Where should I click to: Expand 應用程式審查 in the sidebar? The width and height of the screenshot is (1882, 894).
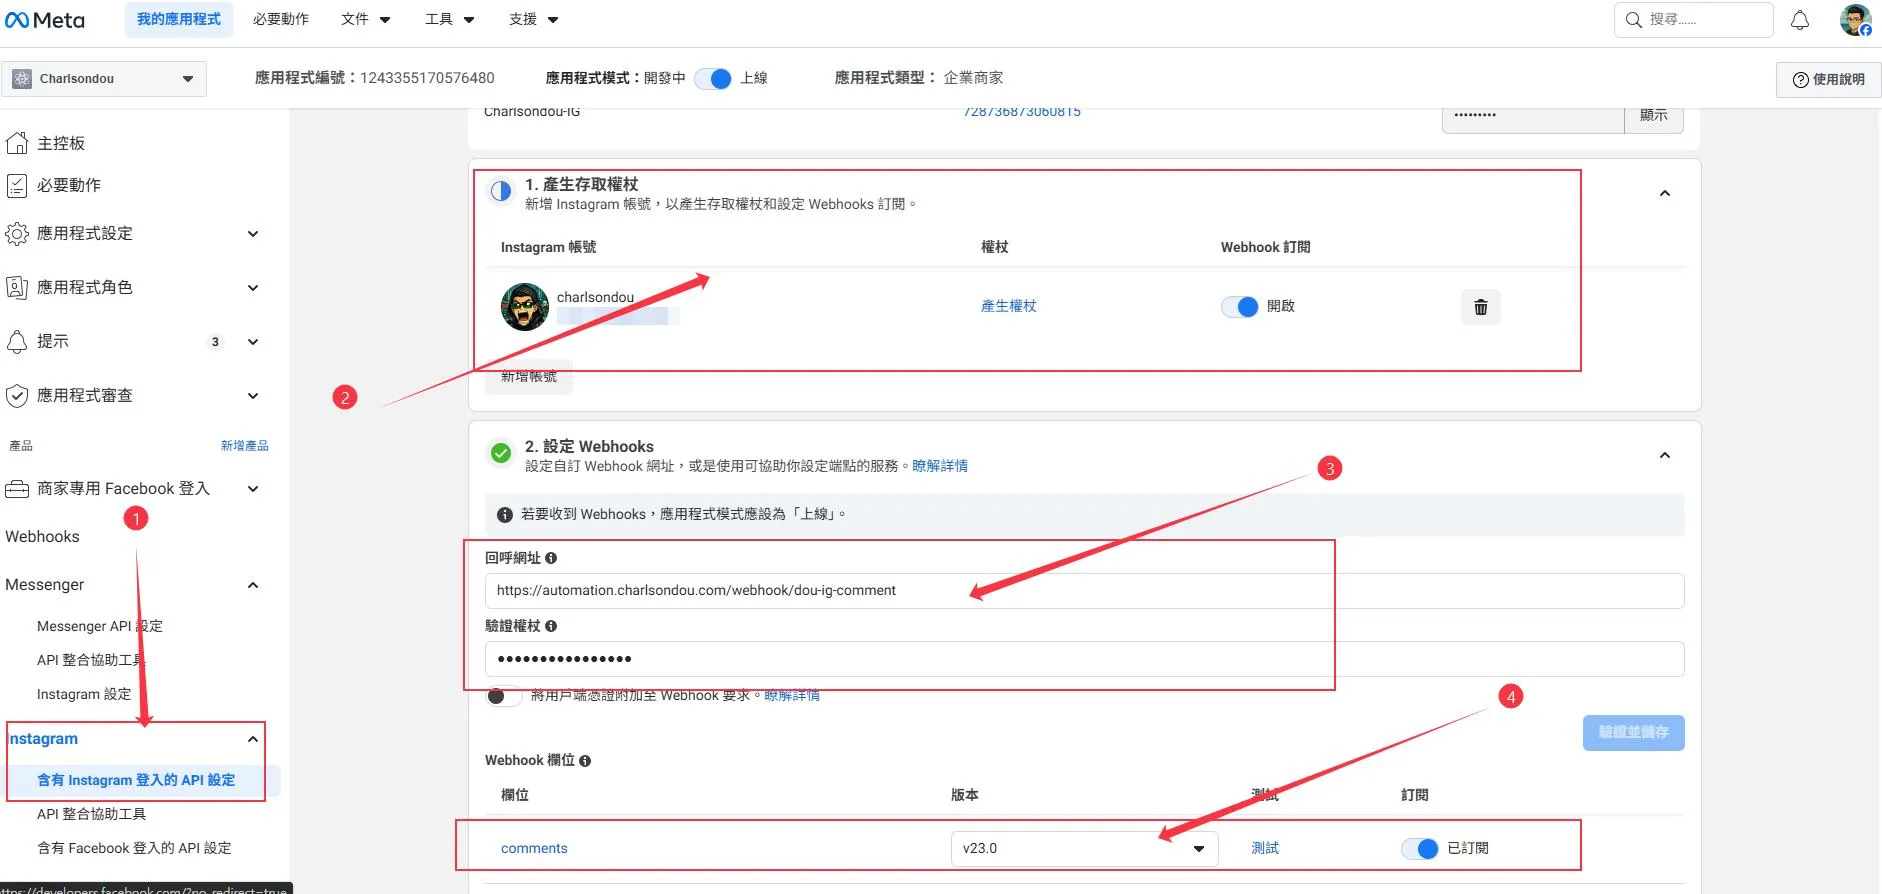click(253, 396)
